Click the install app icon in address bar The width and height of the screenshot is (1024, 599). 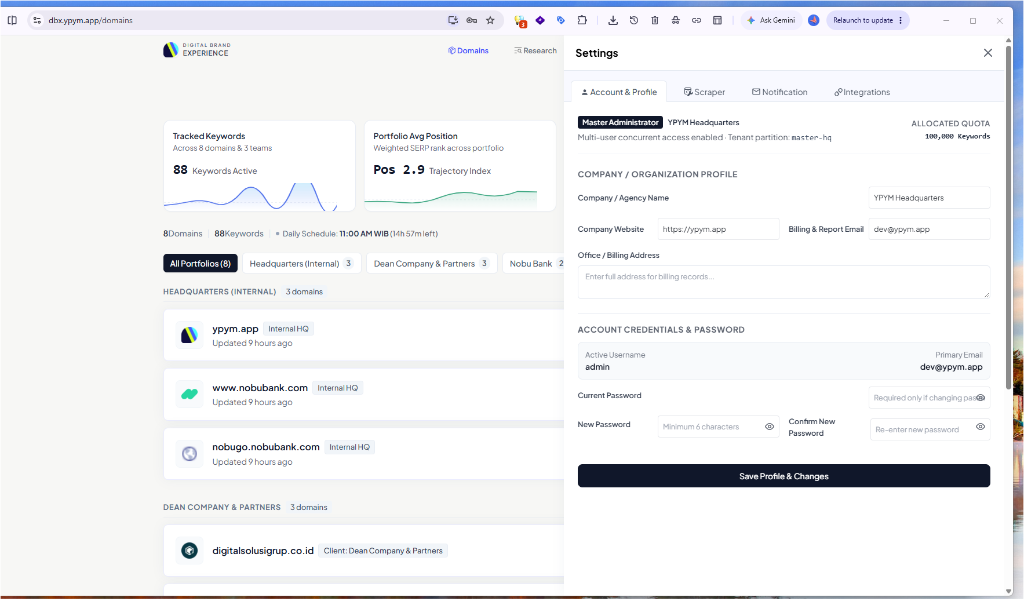click(453, 20)
